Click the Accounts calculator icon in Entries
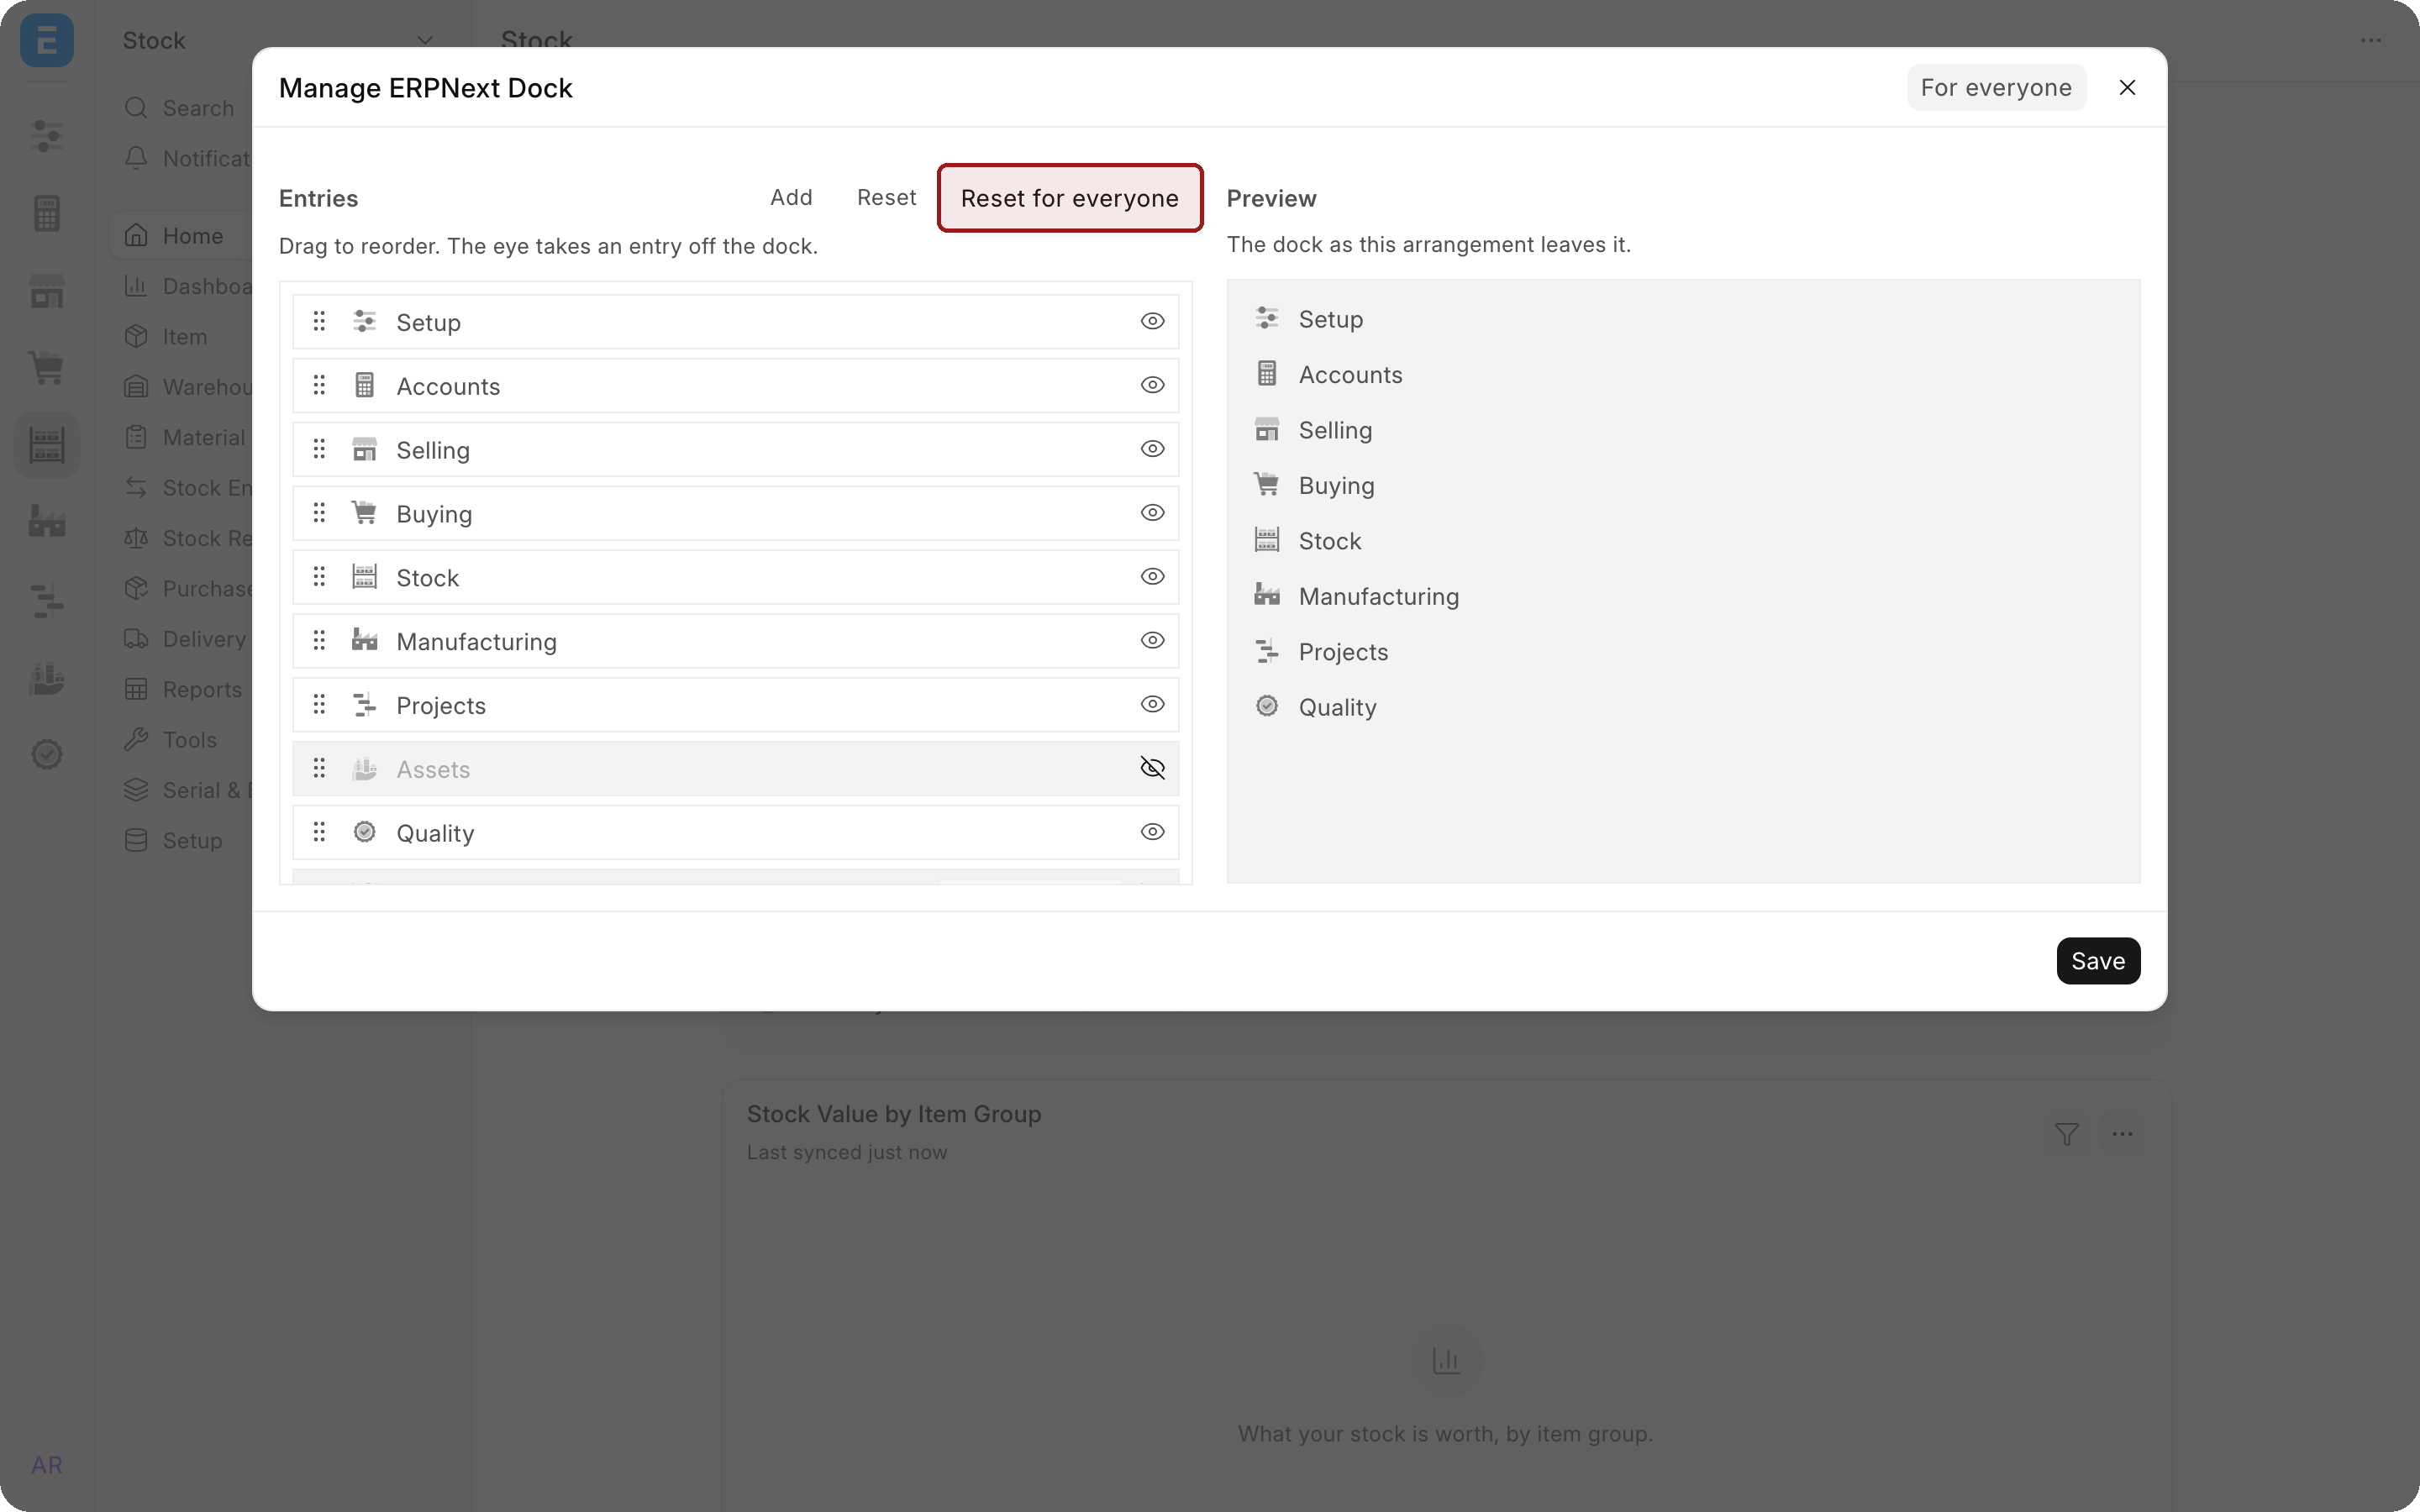Viewport: 2420px width, 1512px height. pos(364,385)
